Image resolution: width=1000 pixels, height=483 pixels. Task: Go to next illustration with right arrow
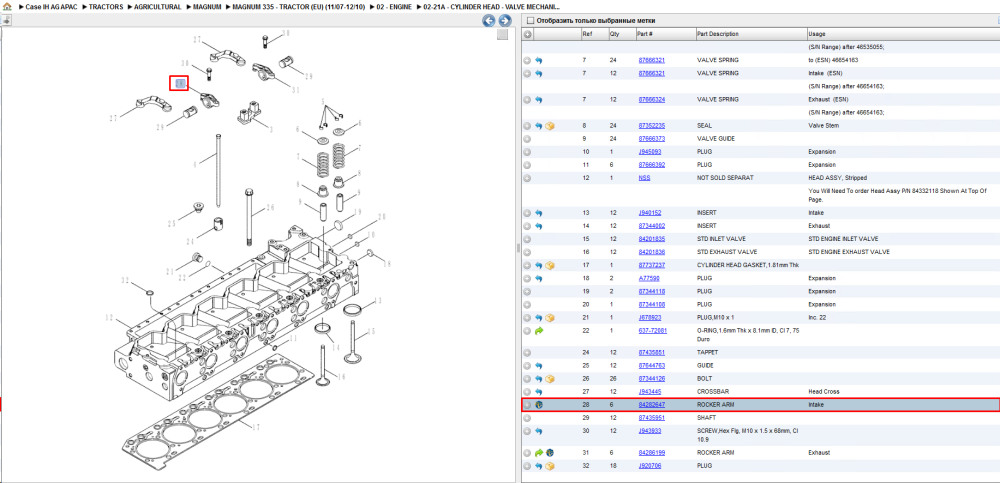click(x=503, y=21)
